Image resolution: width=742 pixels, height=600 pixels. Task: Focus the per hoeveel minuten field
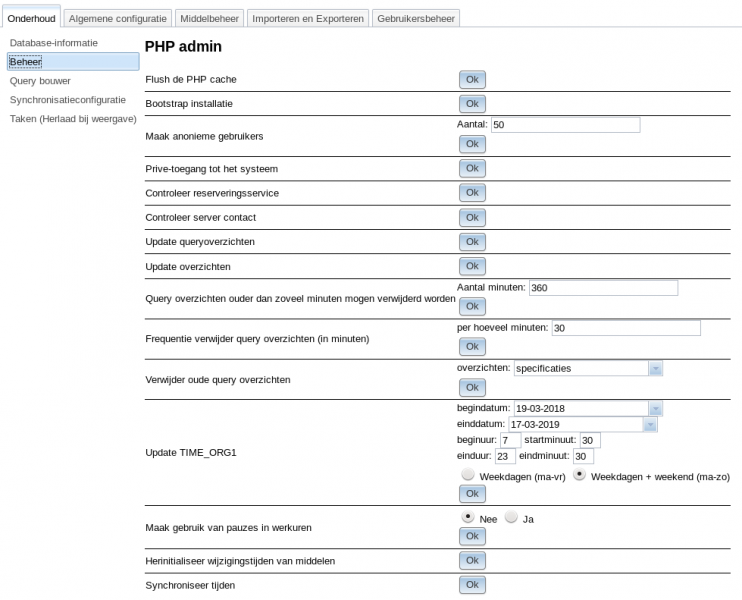point(626,328)
